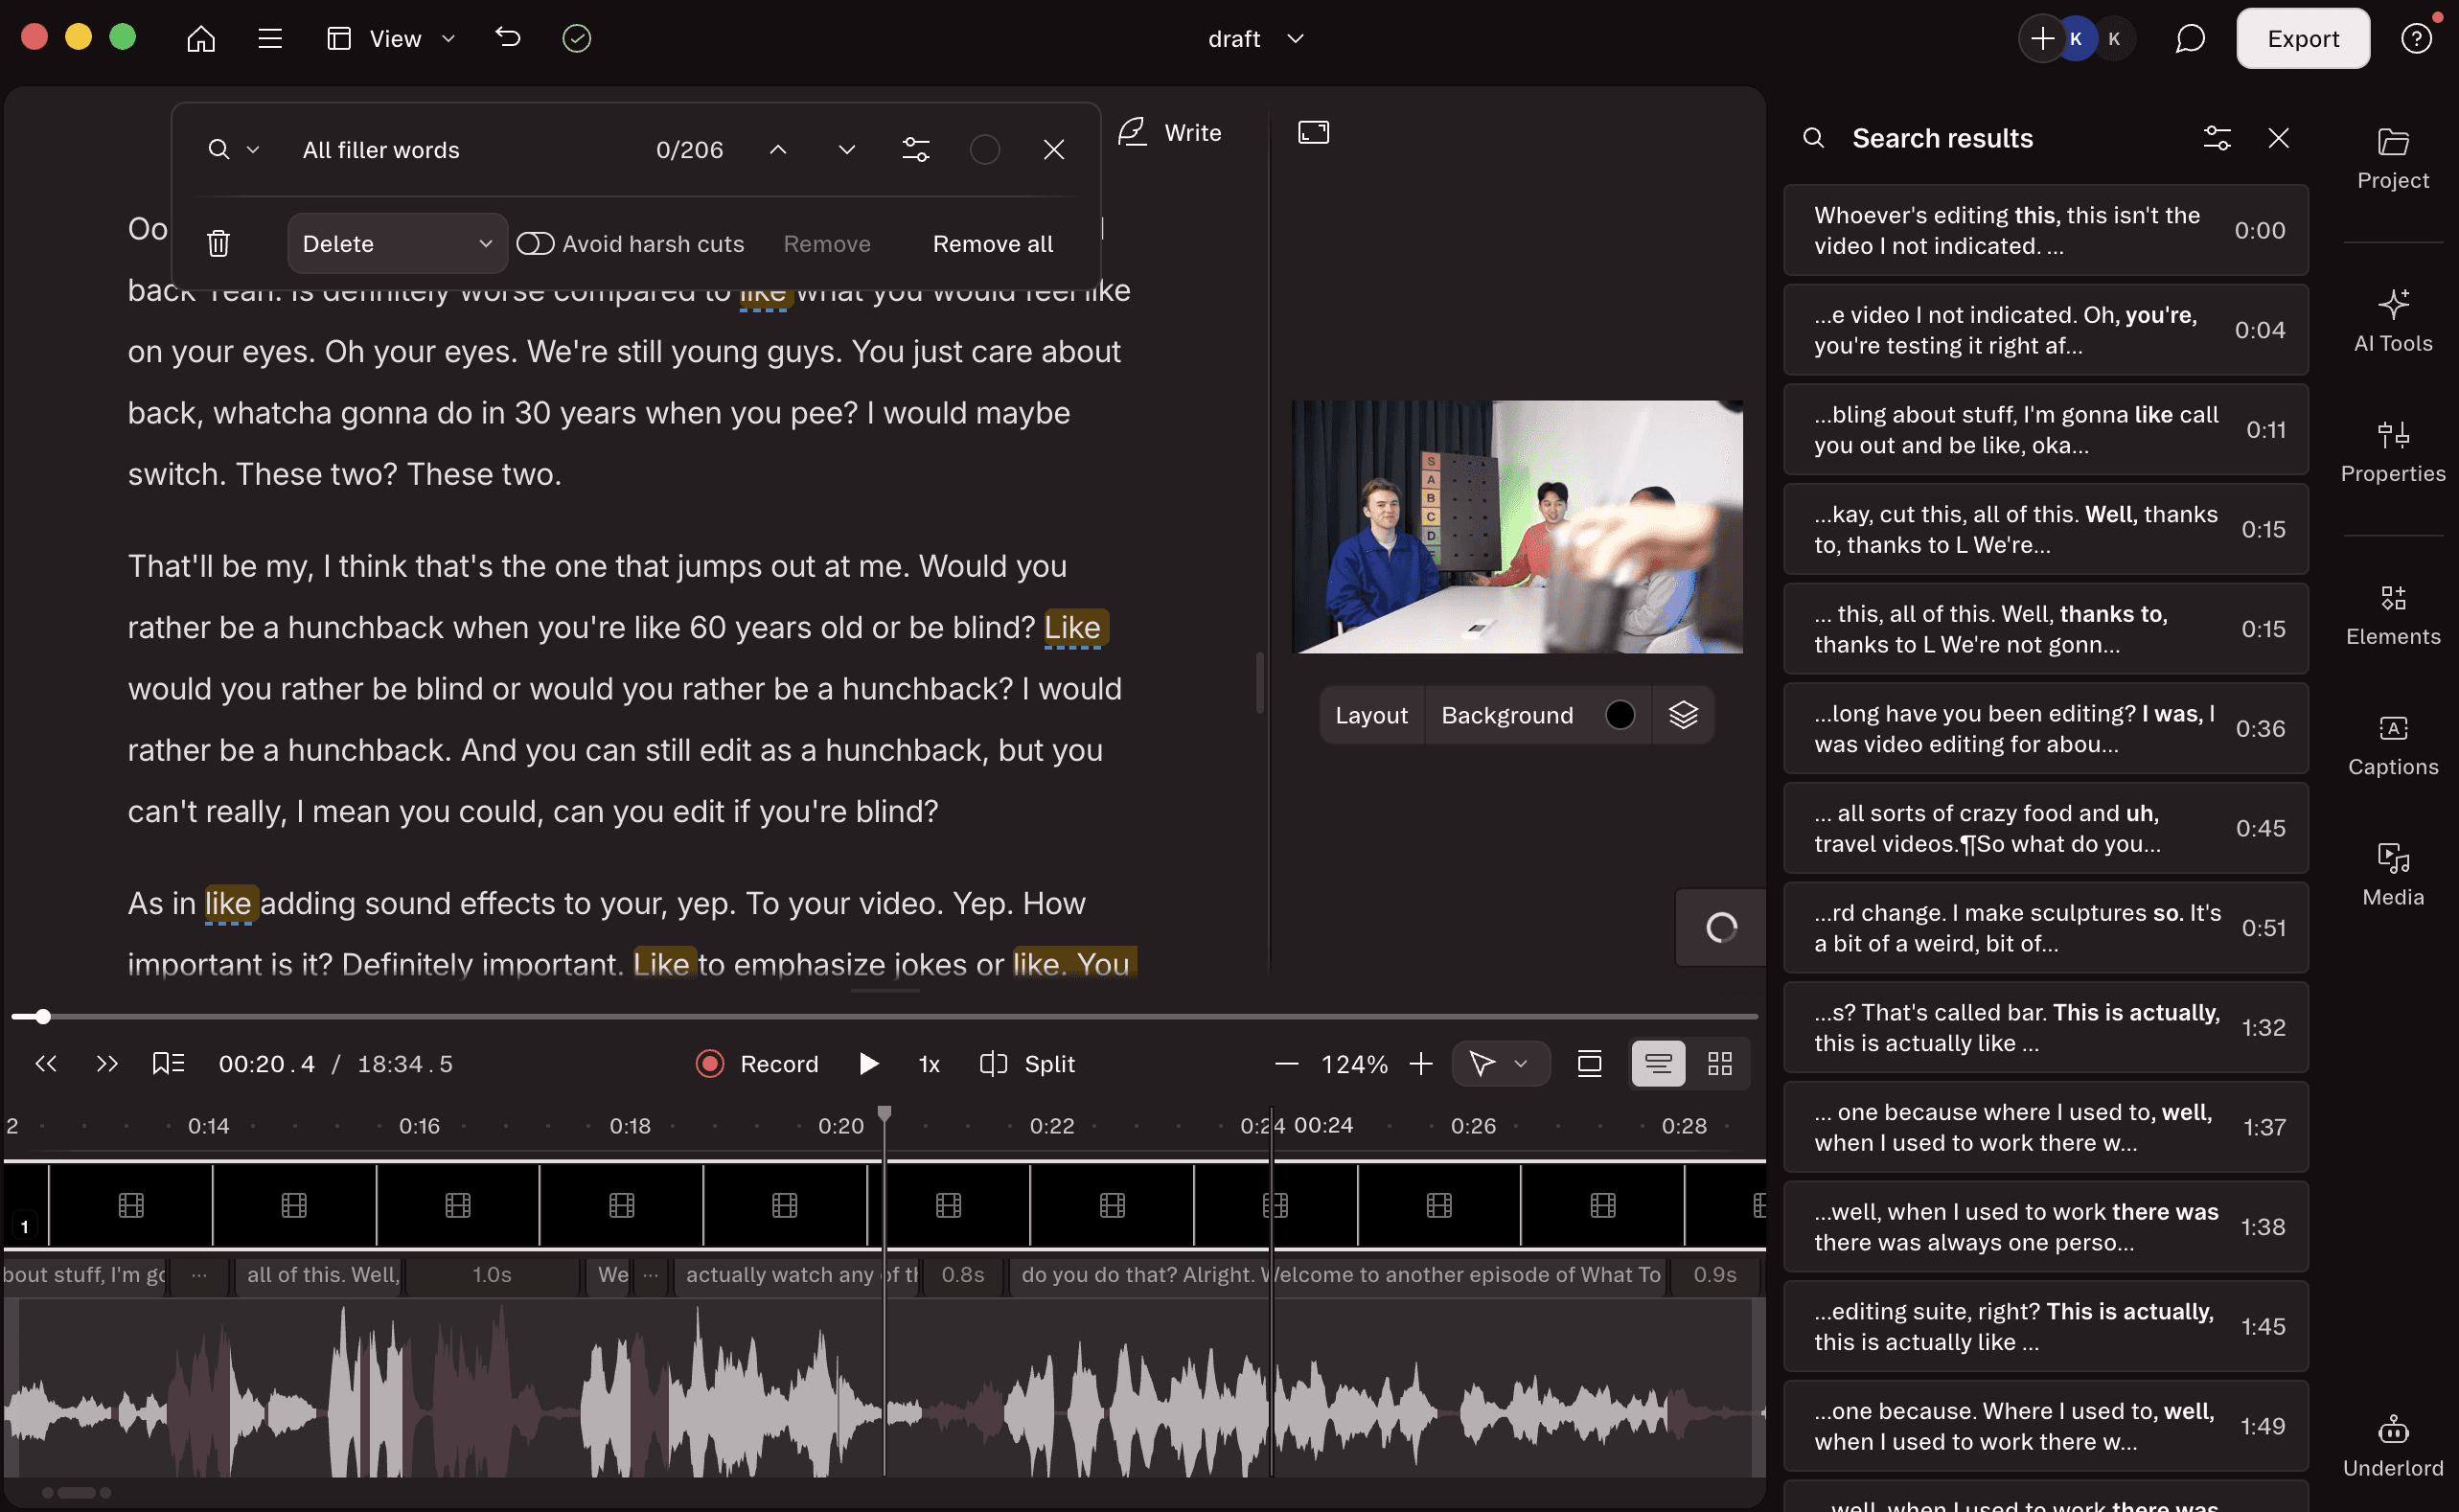This screenshot has width=2459, height=1512.
Task: Open the Delete action dropdown
Action: click(x=397, y=243)
